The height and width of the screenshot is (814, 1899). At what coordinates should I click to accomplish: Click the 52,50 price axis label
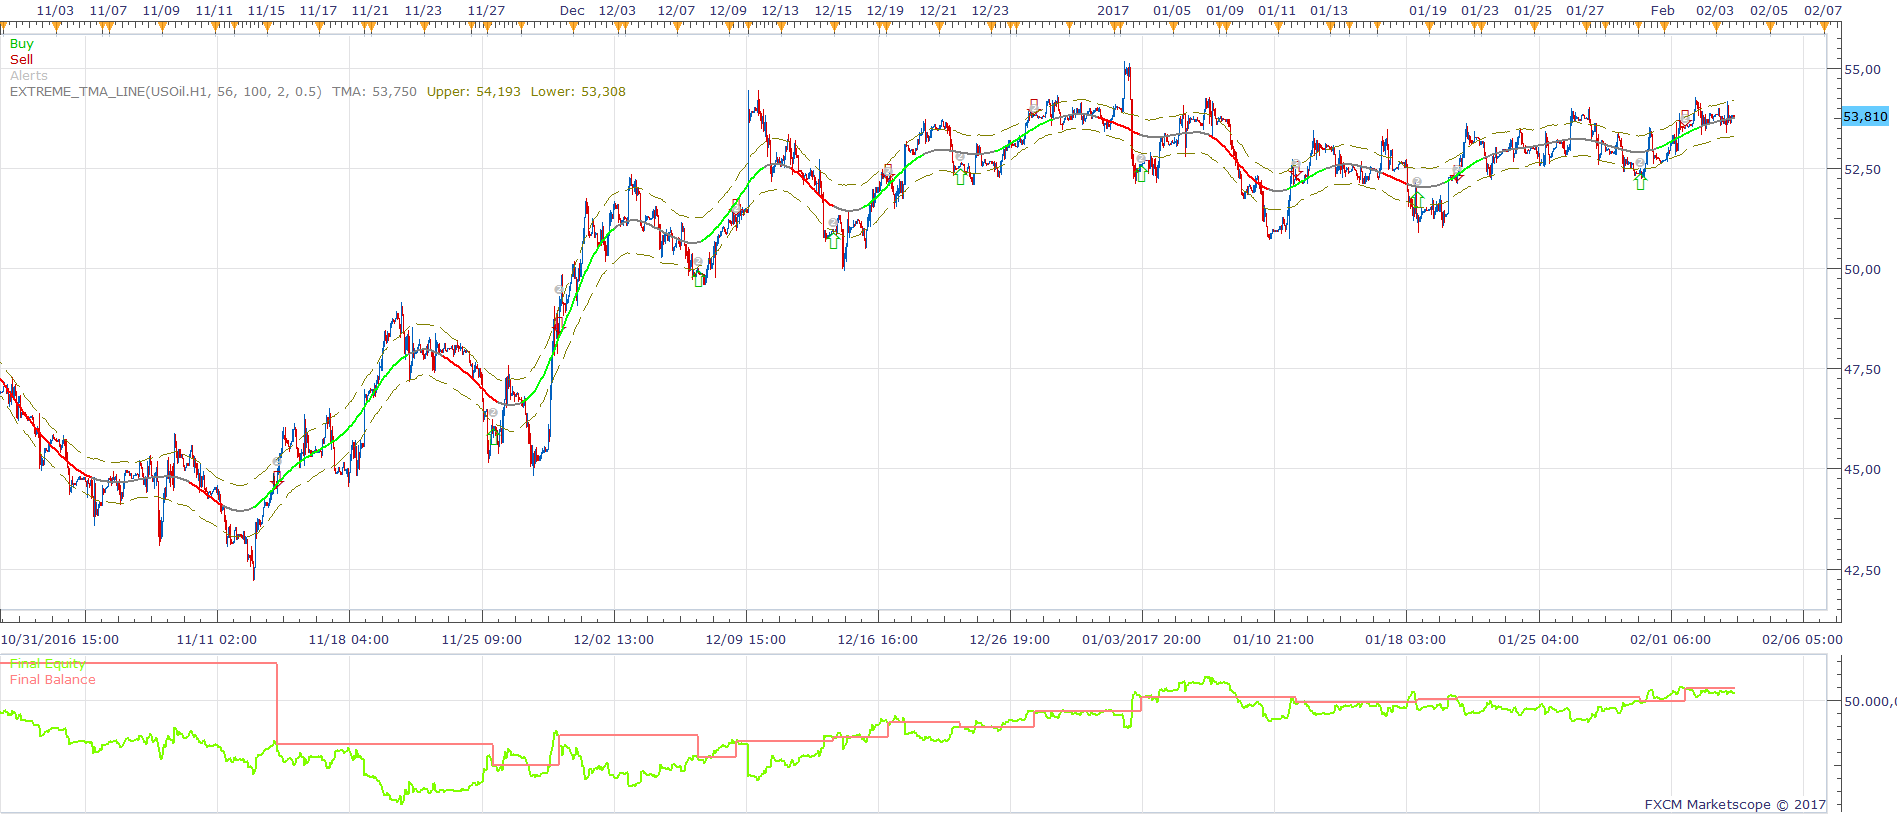tap(1862, 170)
